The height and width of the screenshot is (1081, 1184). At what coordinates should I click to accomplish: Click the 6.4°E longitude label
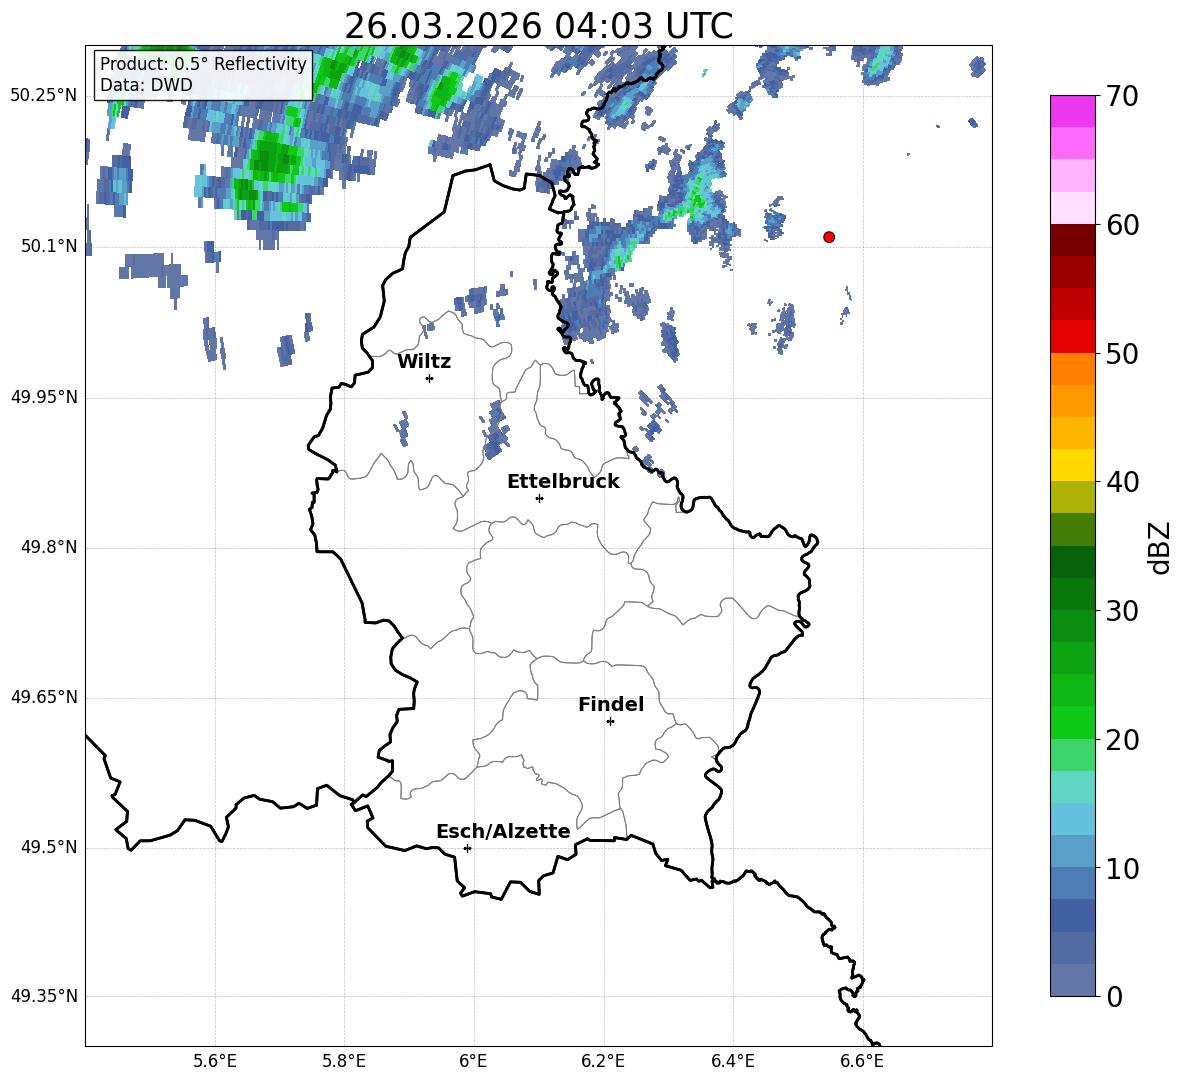tap(732, 1061)
